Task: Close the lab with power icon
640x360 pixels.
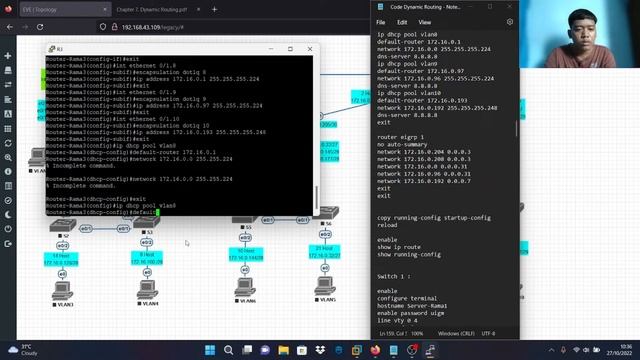Action: click(x=8, y=229)
